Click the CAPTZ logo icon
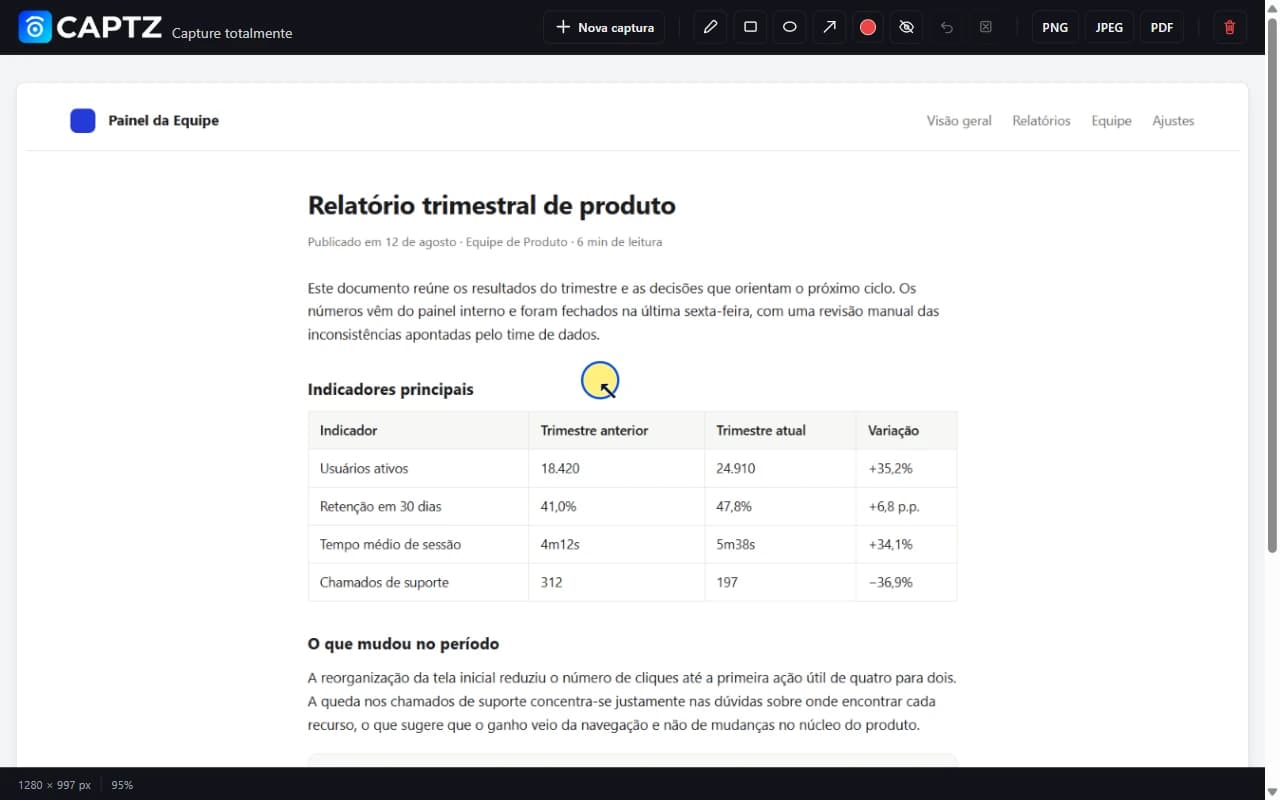This screenshot has height=800, width=1280. coord(35,27)
